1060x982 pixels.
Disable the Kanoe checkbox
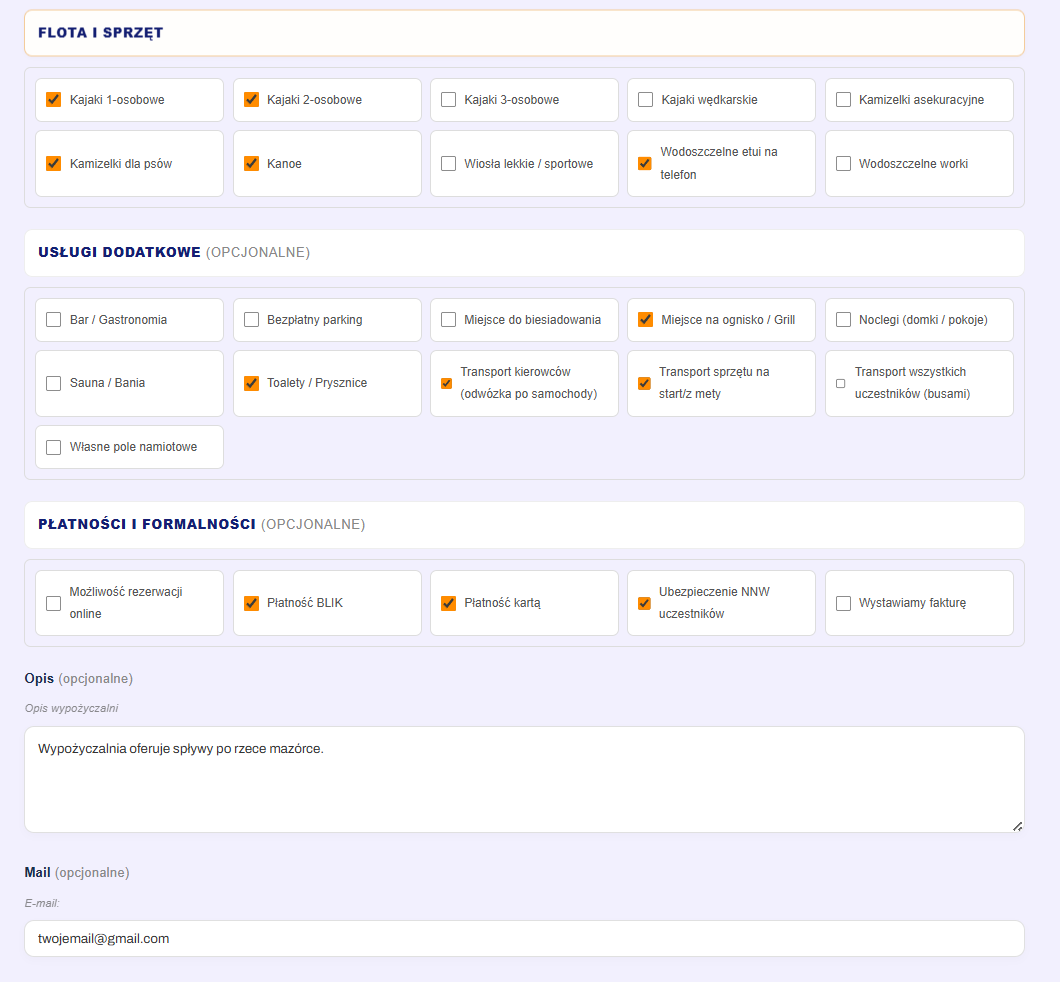point(251,163)
